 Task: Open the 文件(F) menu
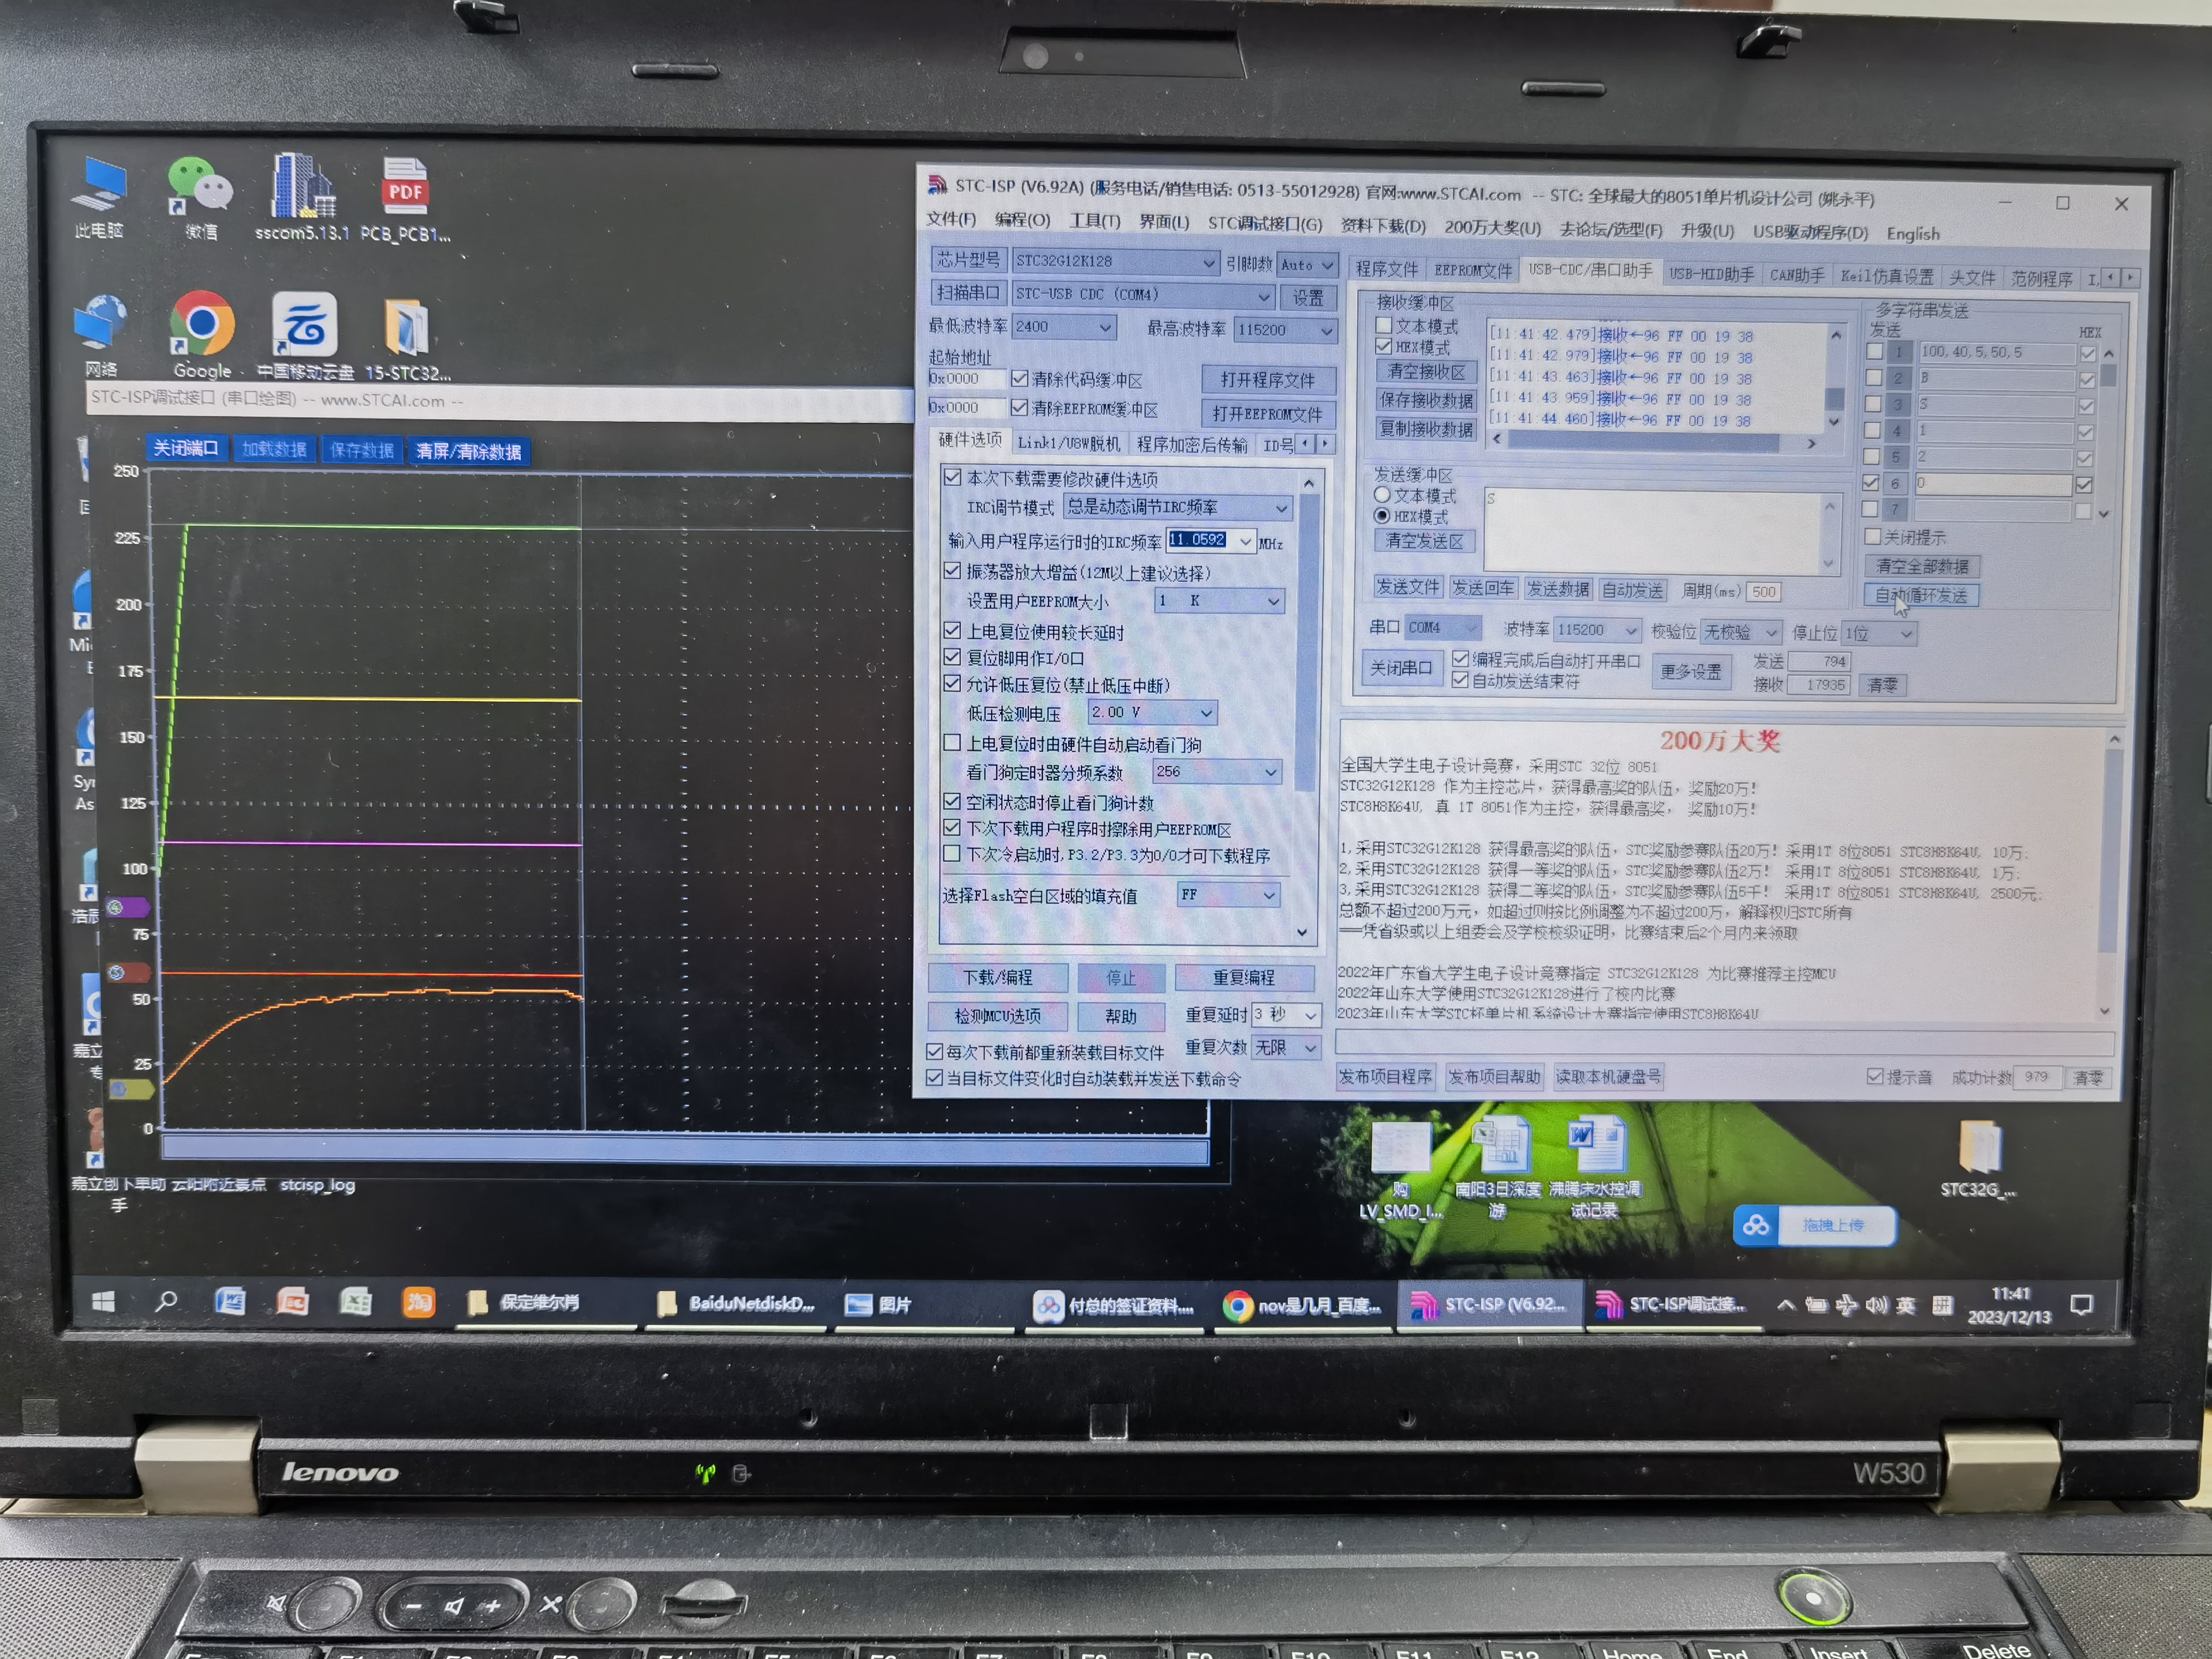pyautogui.click(x=950, y=219)
